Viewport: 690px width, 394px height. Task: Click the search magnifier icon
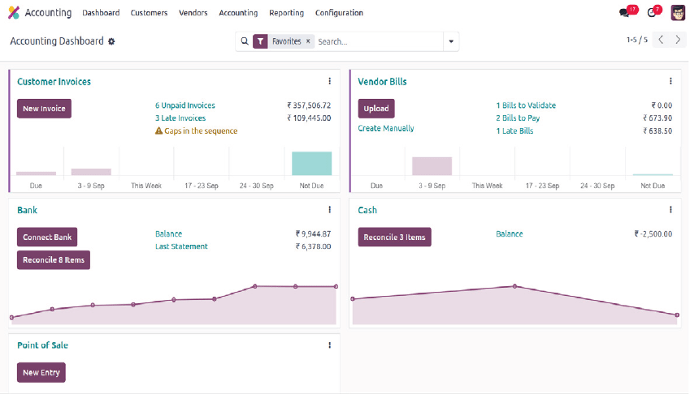[245, 41]
